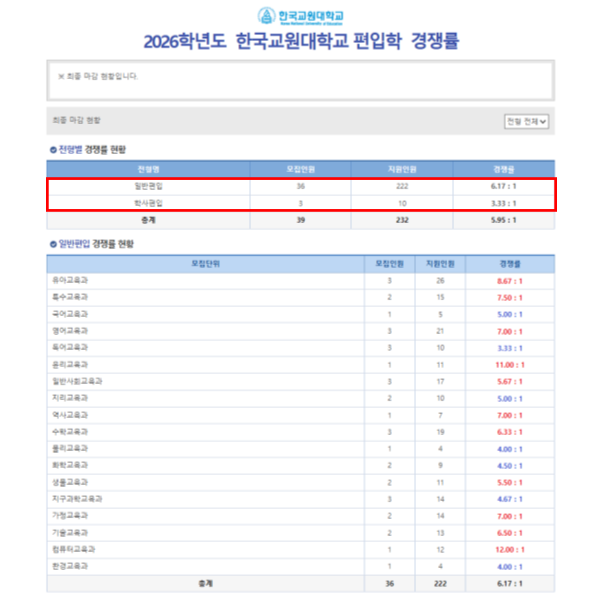The height and width of the screenshot is (600, 600).
Task: Click the 8.67 : 1 ratio value
Action: point(510,281)
